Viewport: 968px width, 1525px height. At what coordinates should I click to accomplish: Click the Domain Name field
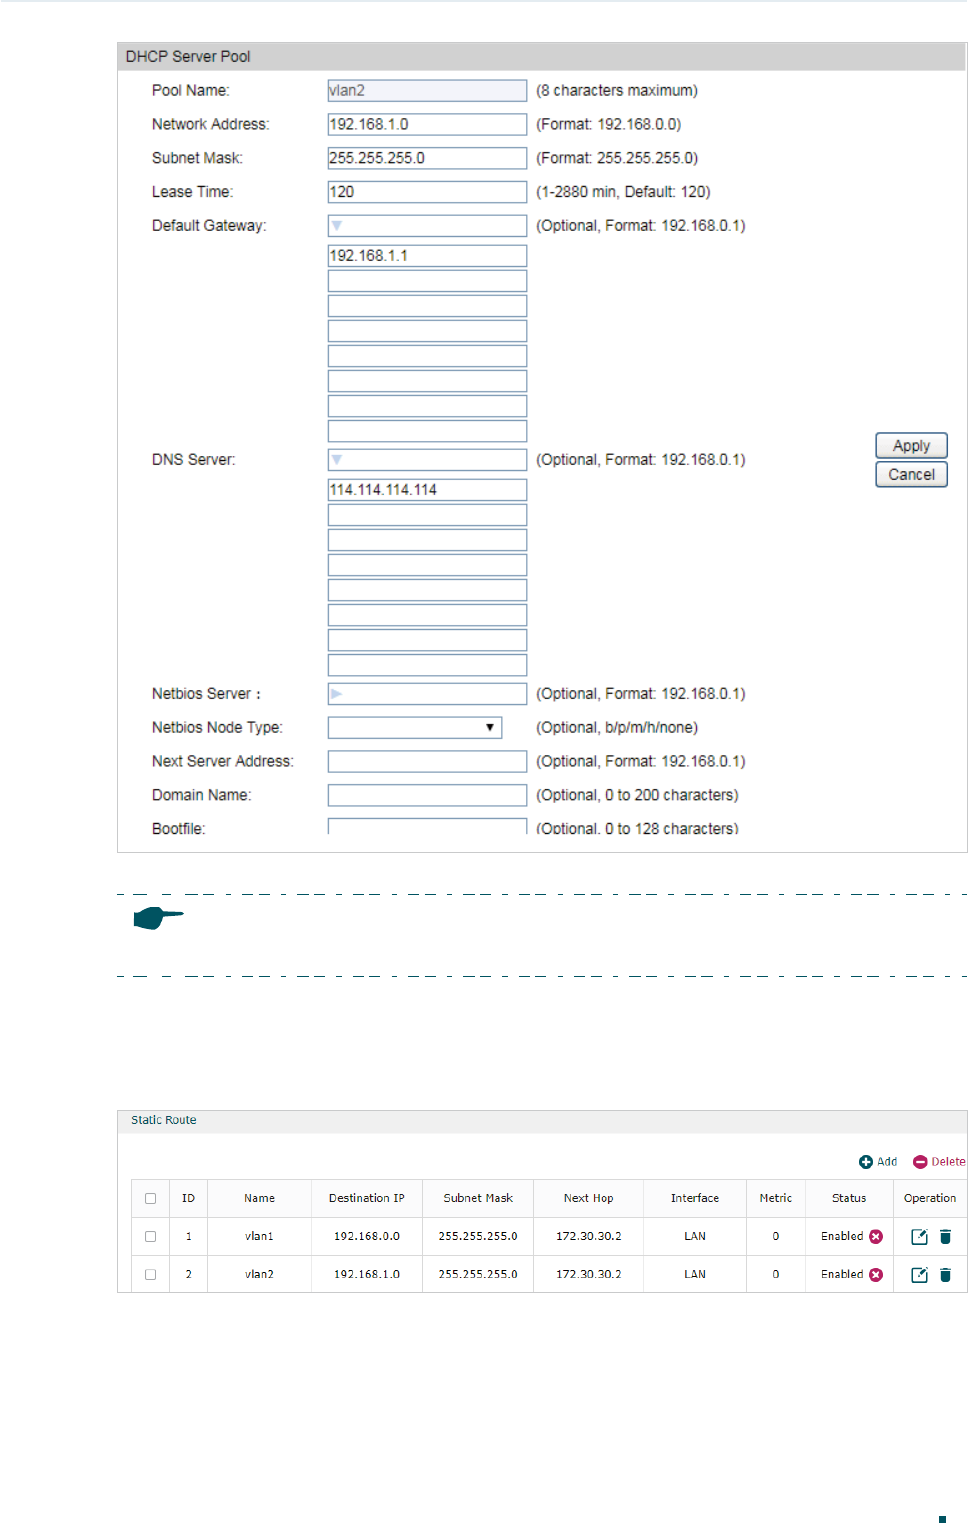click(427, 796)
